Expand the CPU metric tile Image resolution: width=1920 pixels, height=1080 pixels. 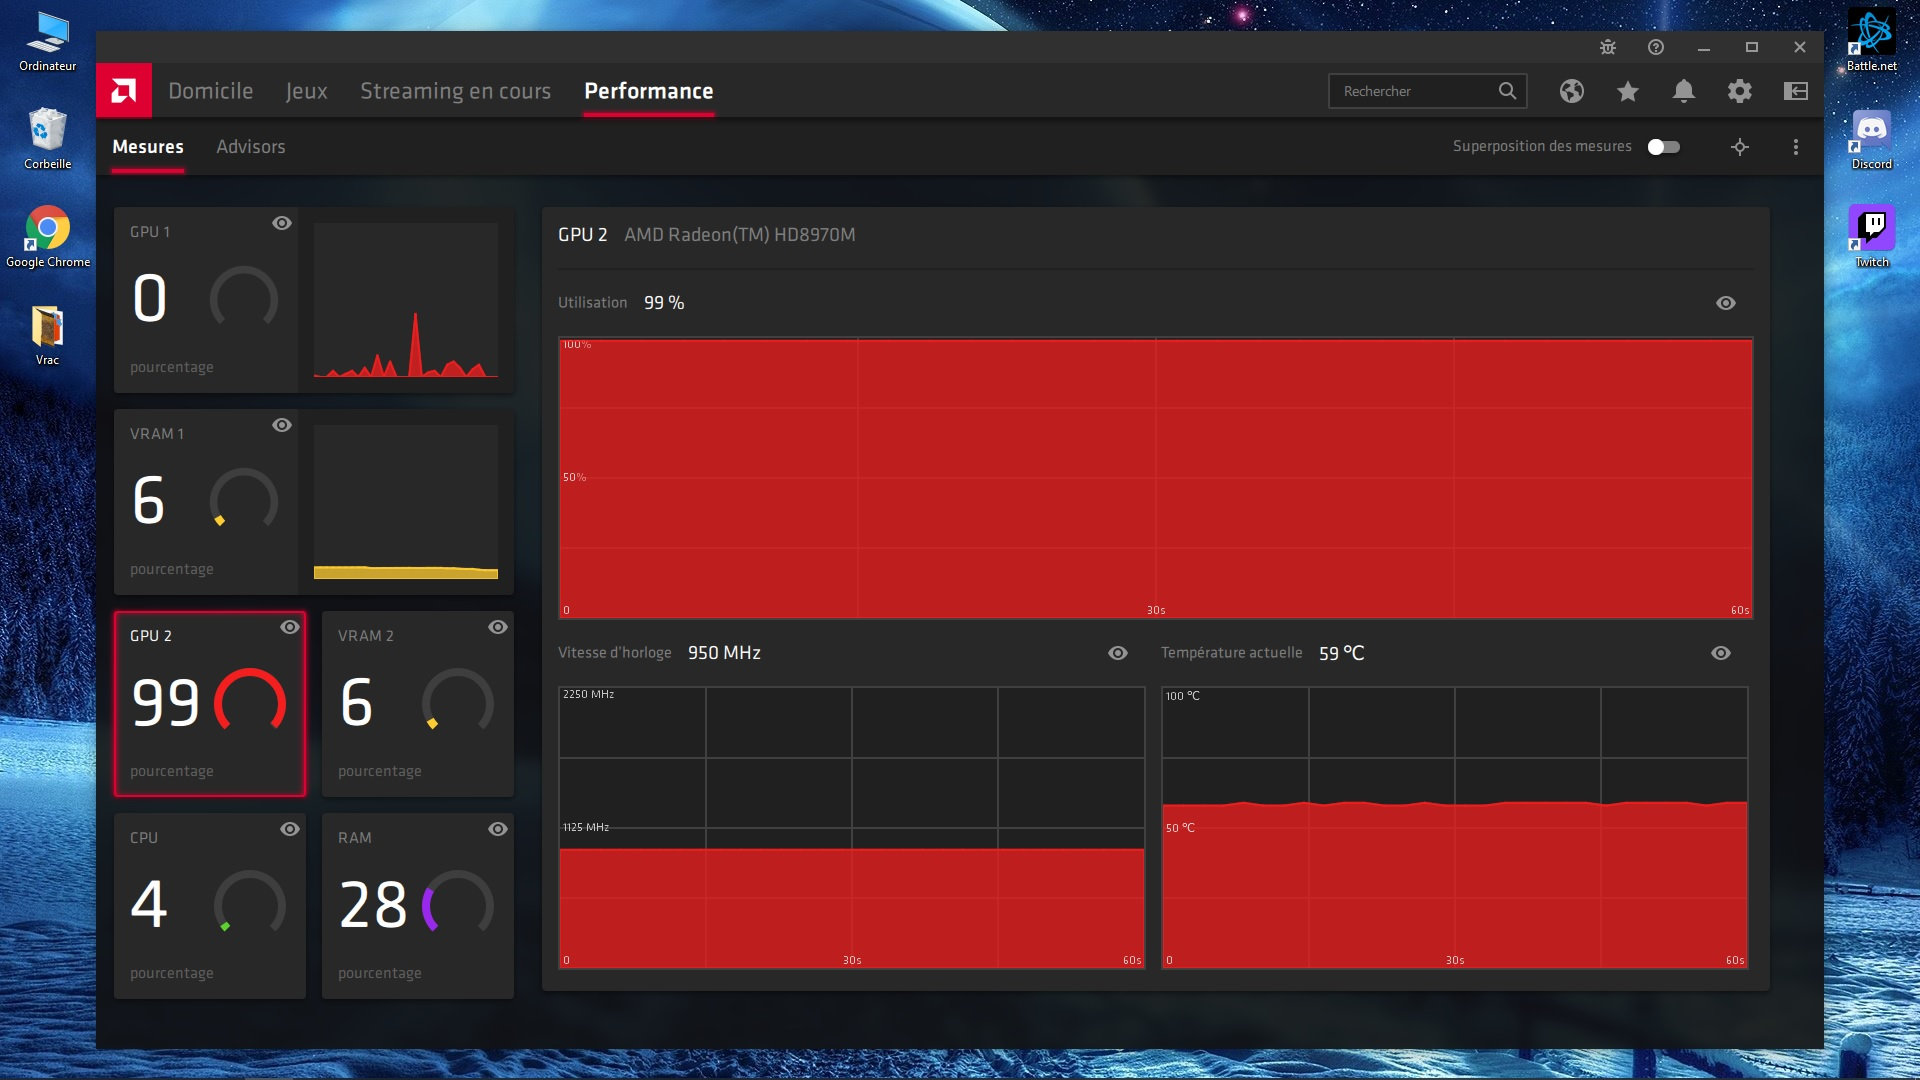pos(209,906)
